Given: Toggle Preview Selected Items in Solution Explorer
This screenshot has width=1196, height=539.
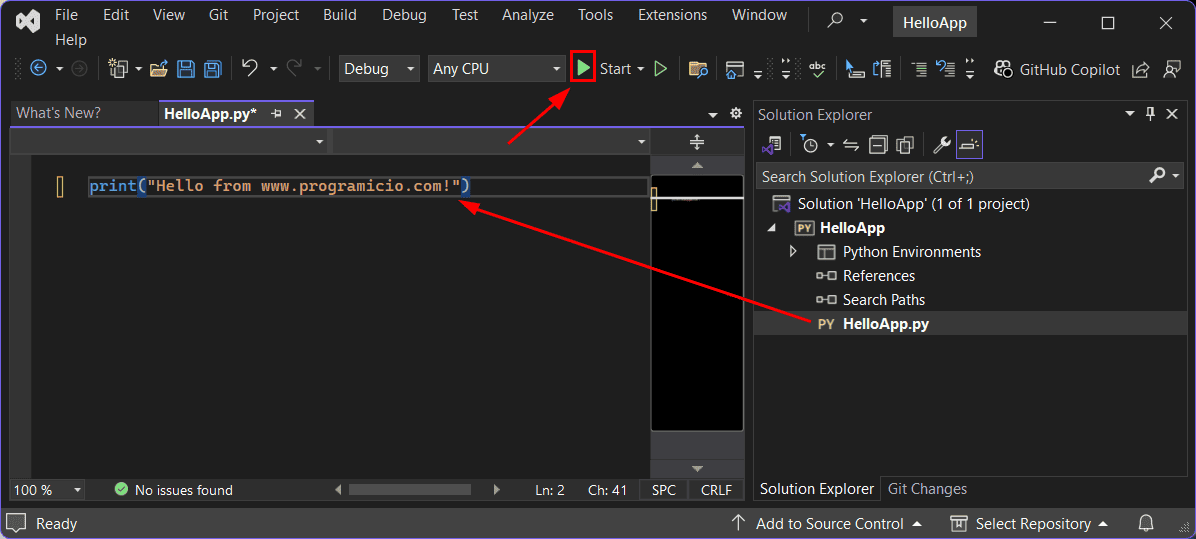Looking at the screenshot, I should [x=969, y=144].
